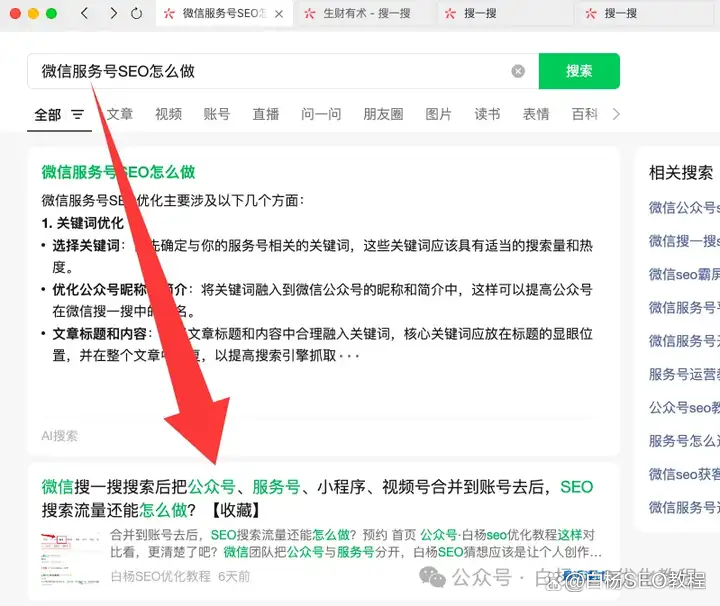Click the article snippet starting 合并到账号去后
The height and width of the screenshot is (606, 720).
coord(356,543)
